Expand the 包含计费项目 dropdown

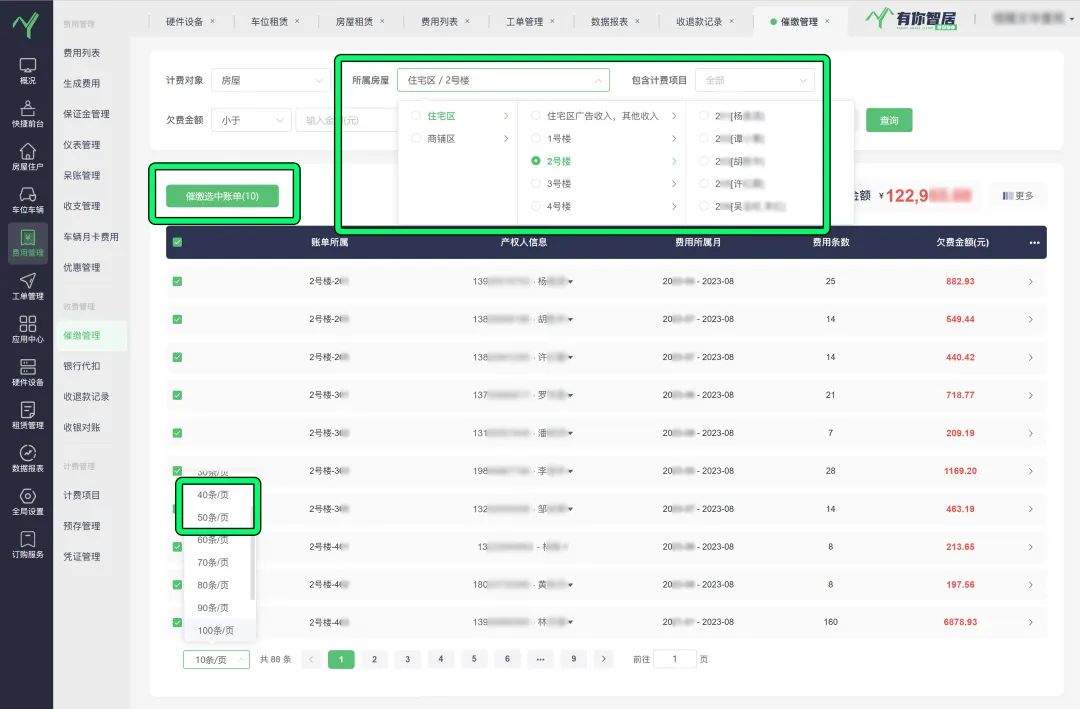[759, 80]
